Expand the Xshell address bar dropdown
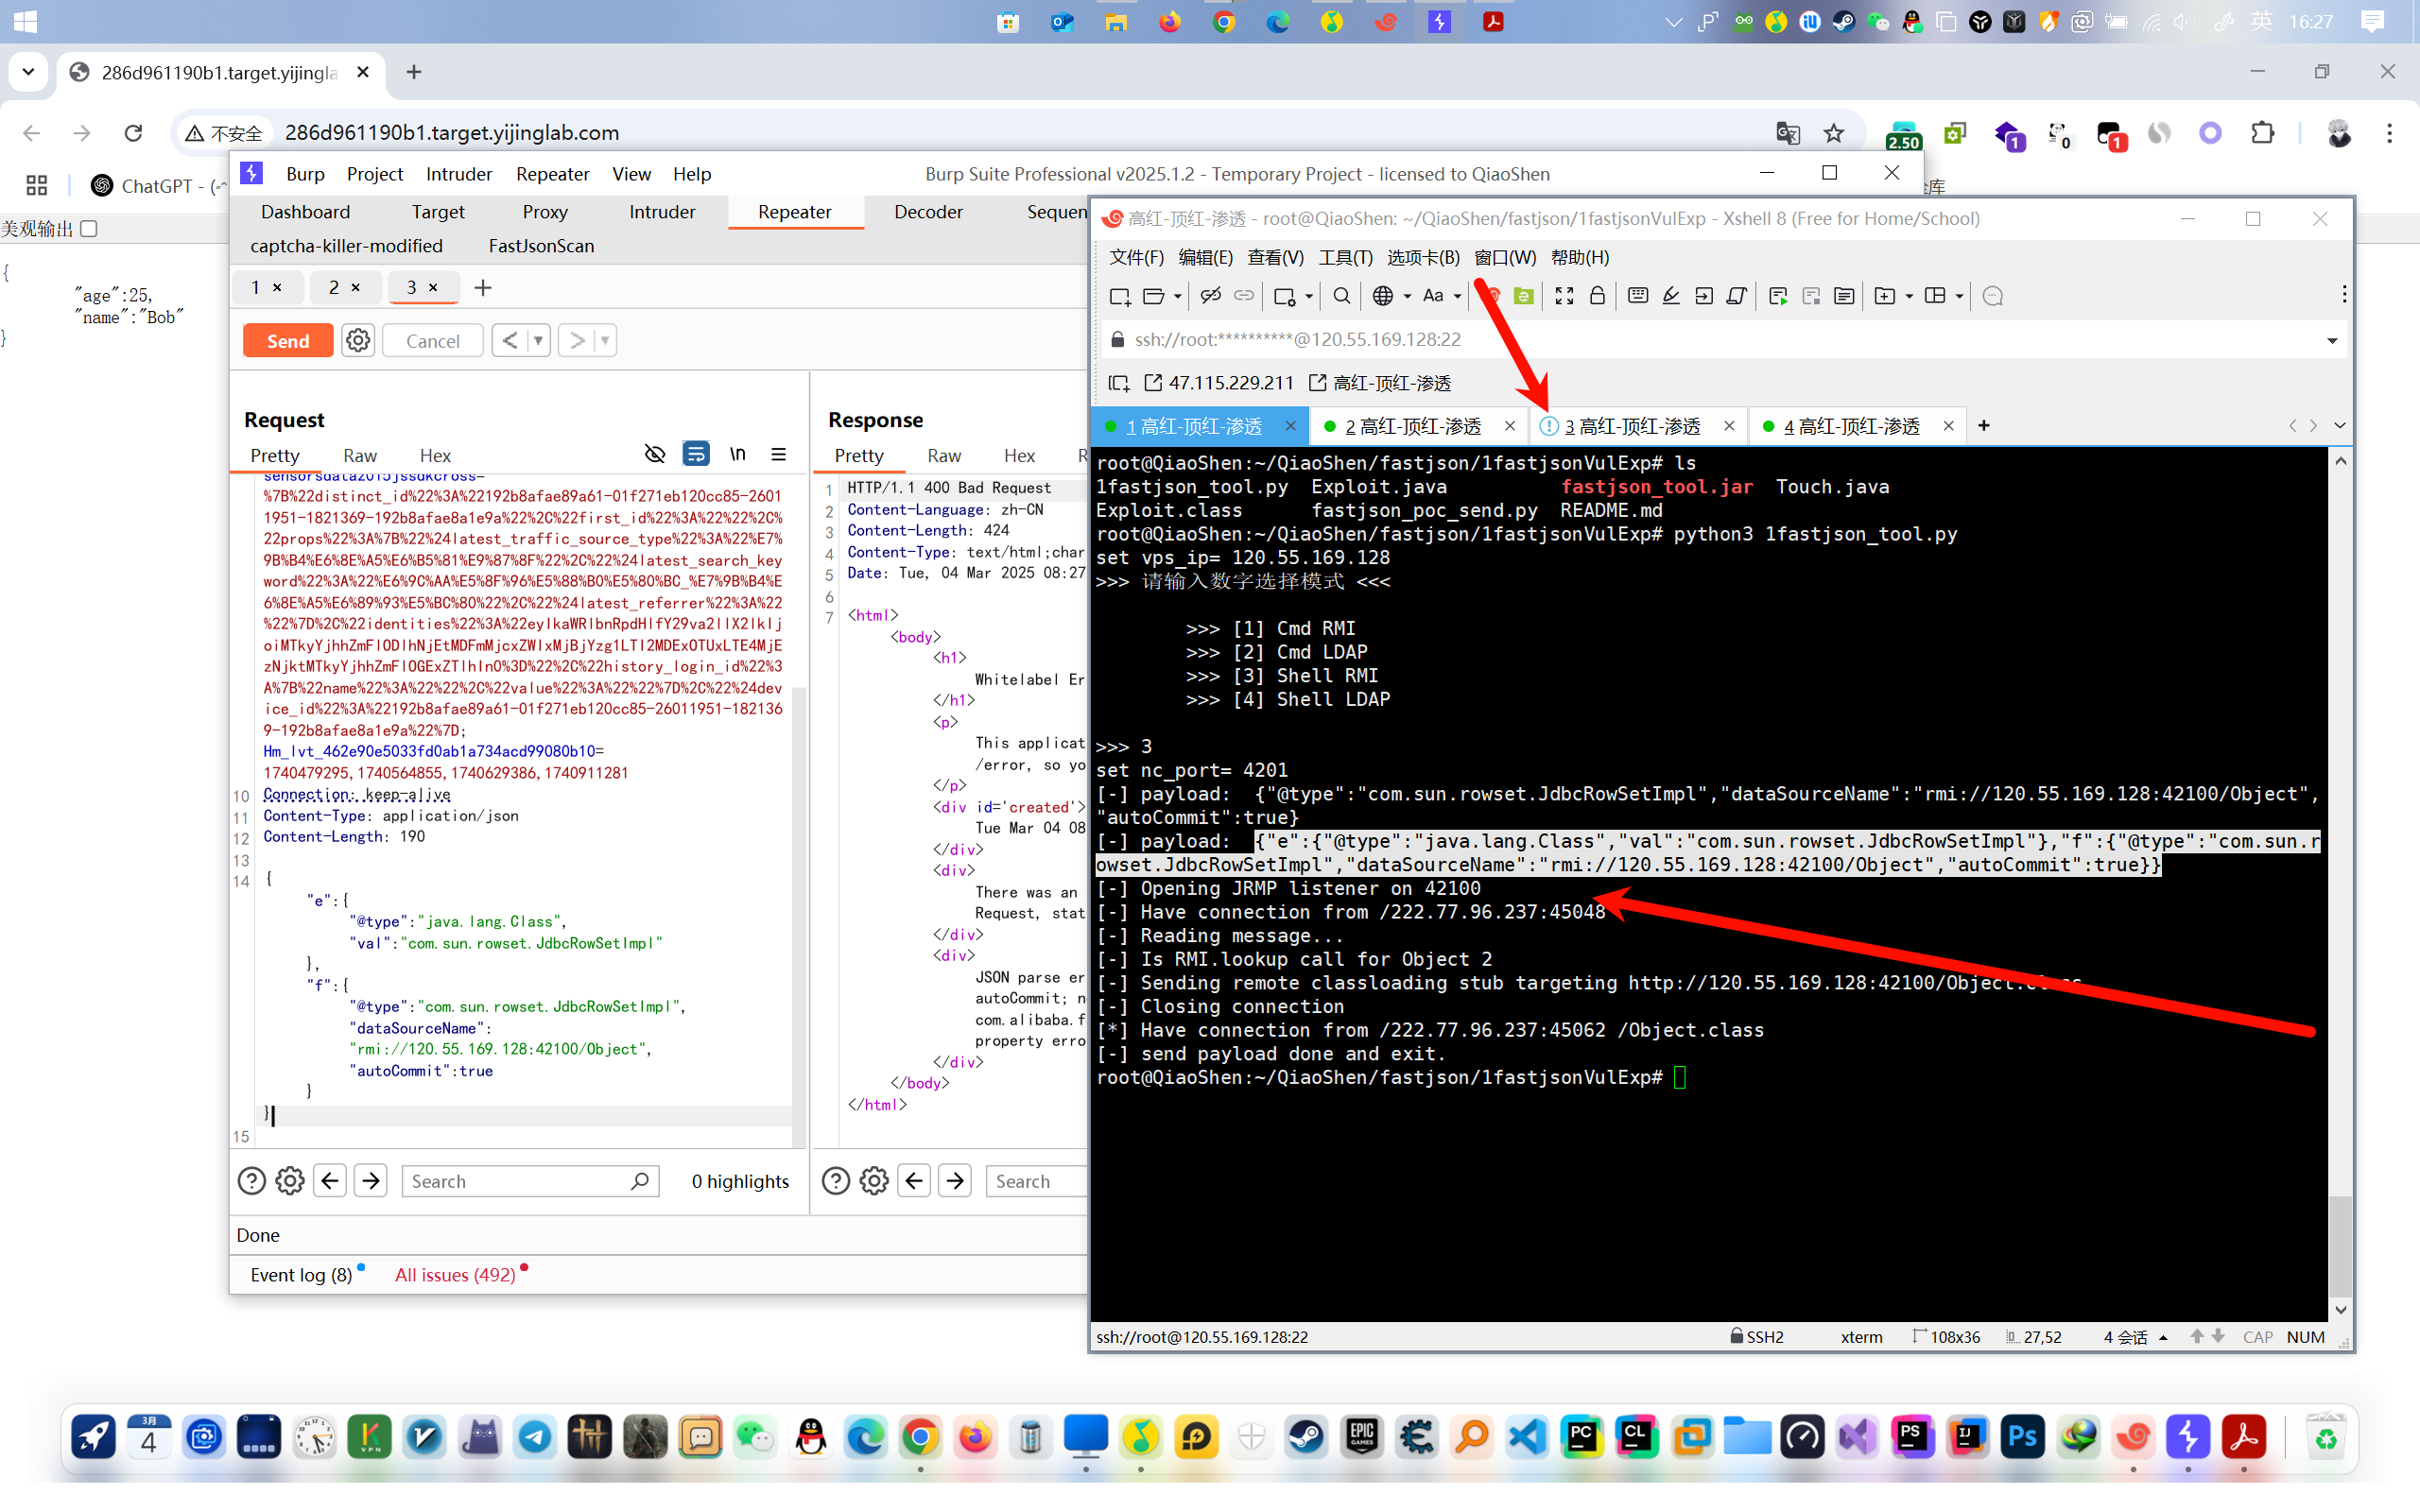The height and width of the screenshot is (1512, 2420). 2332,340
